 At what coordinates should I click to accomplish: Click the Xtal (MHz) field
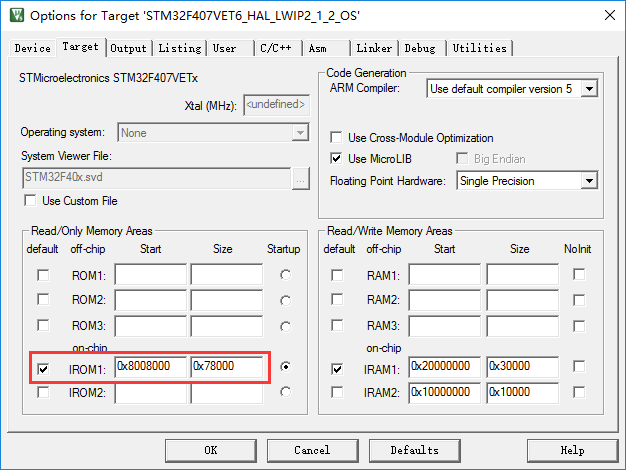[276, 105]
